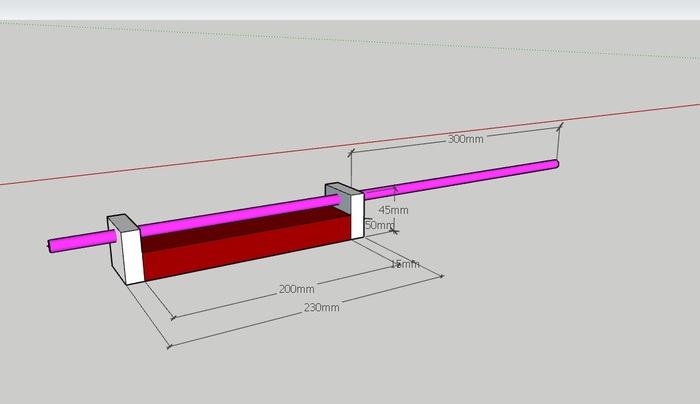Select the 300mm dimension label
700x404 pixels.
466,140
